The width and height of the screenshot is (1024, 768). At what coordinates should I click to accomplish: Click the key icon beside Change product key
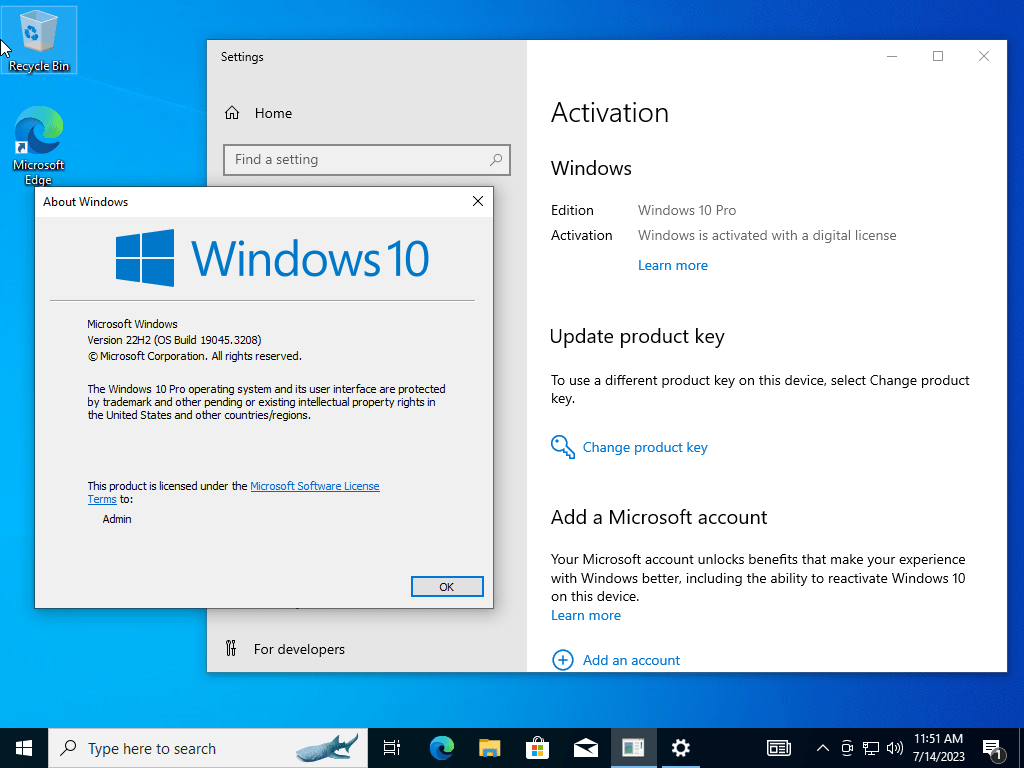(x=562, y=447)
